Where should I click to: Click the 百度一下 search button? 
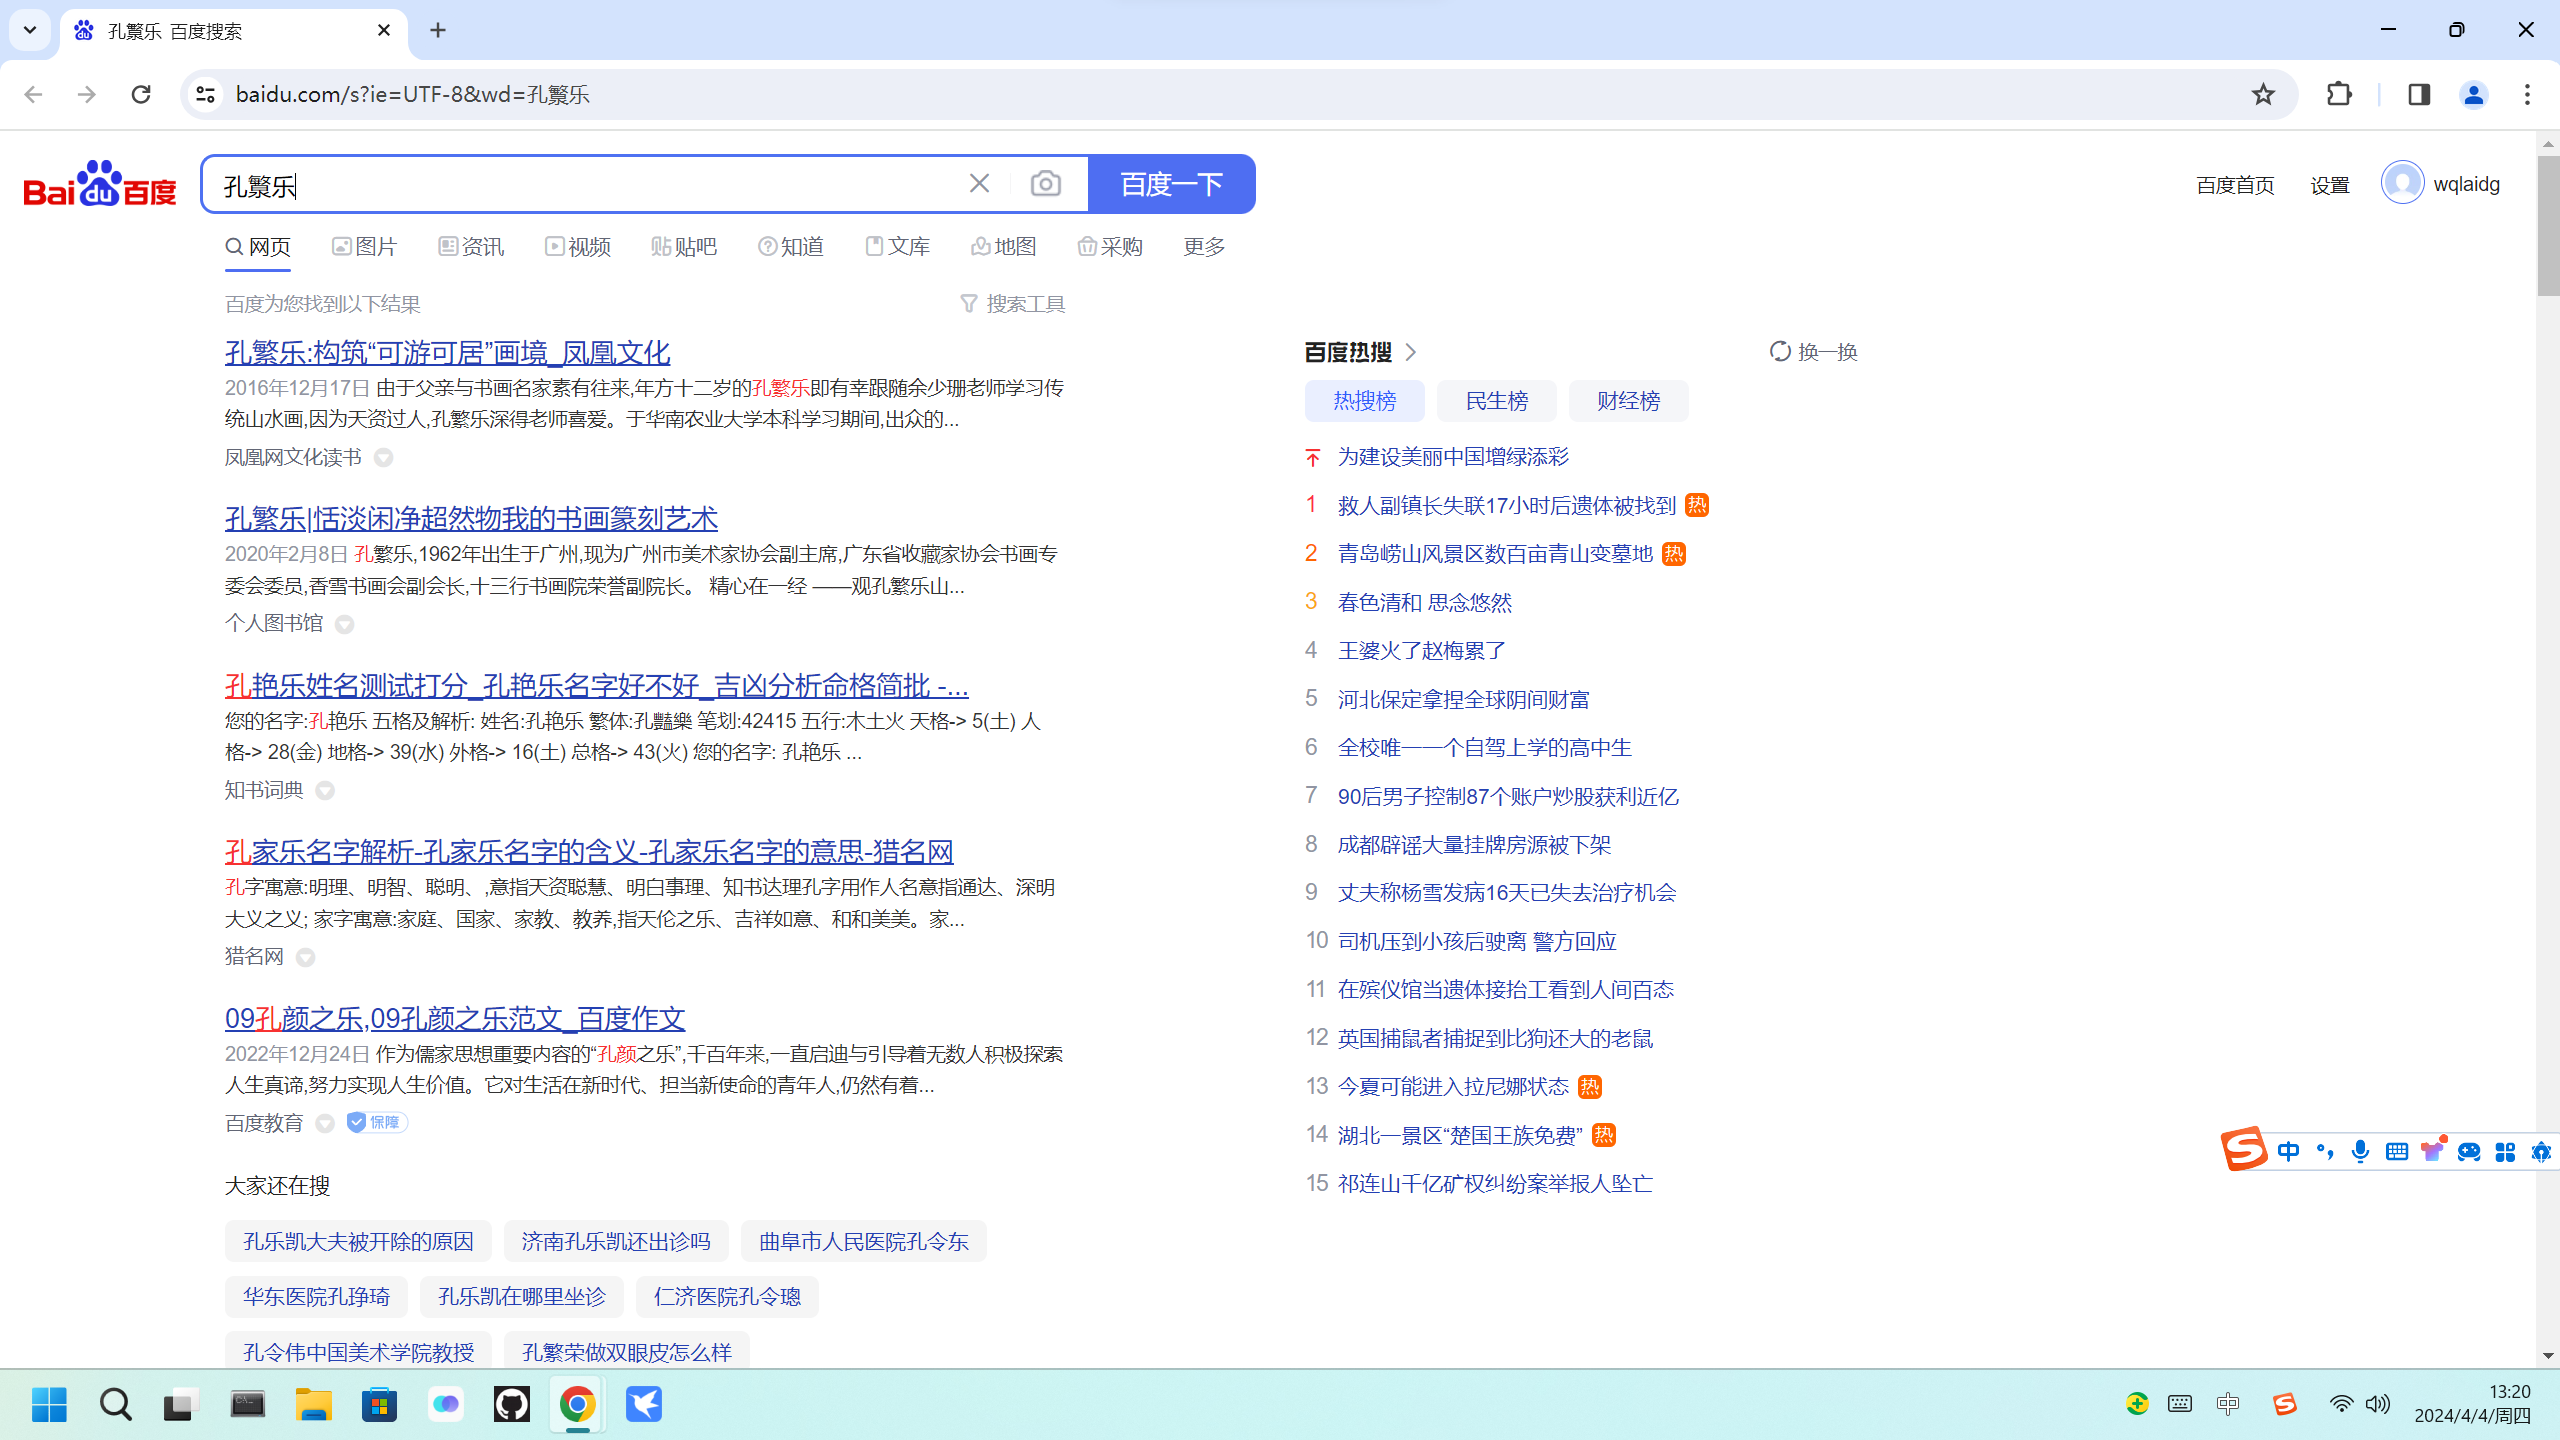tap(1171, 184)
